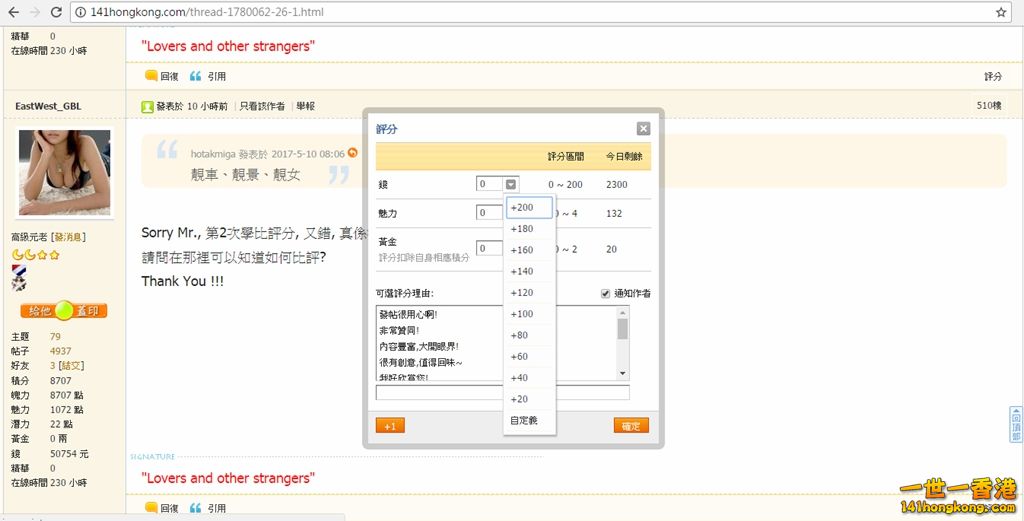This screenshot has width=1024, height=521.
Task: Click the 引用 quote icon at bottom
Action: [196, 508]
